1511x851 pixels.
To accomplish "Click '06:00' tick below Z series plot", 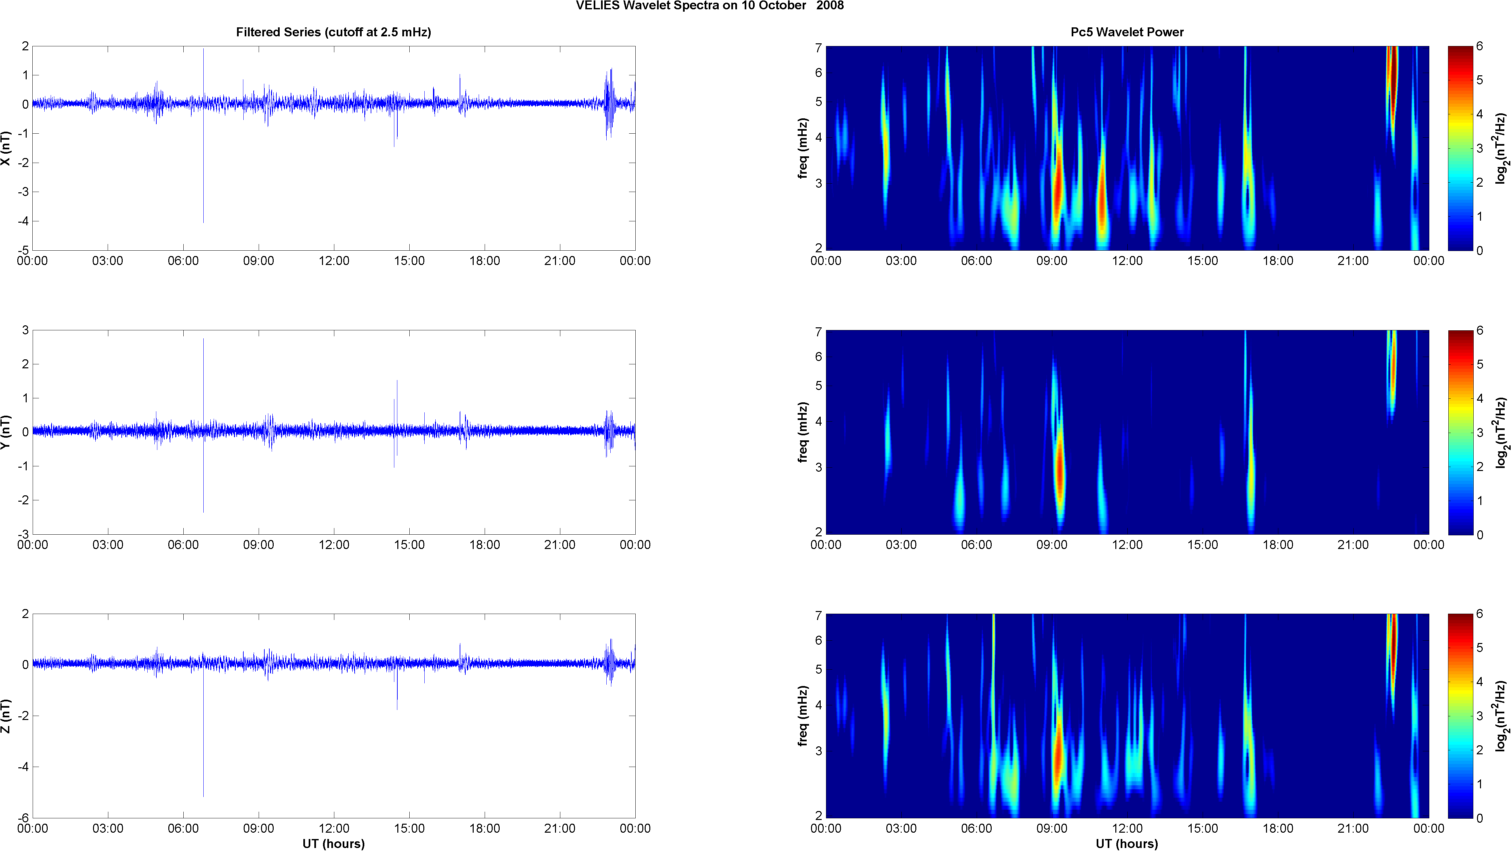I will tap(183, 828).
